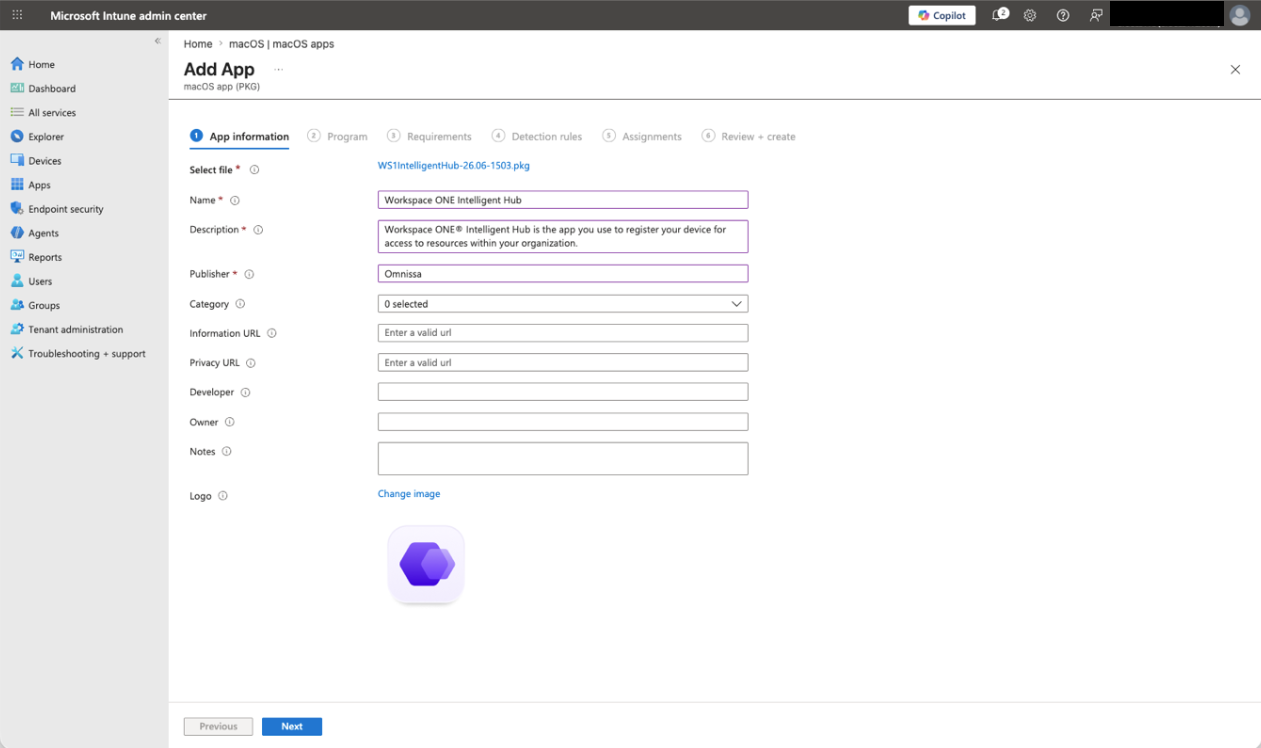This screenshot has width=1261, height=748.
Task: Click the Dashboard icon in sidebar
Action: 17,88
